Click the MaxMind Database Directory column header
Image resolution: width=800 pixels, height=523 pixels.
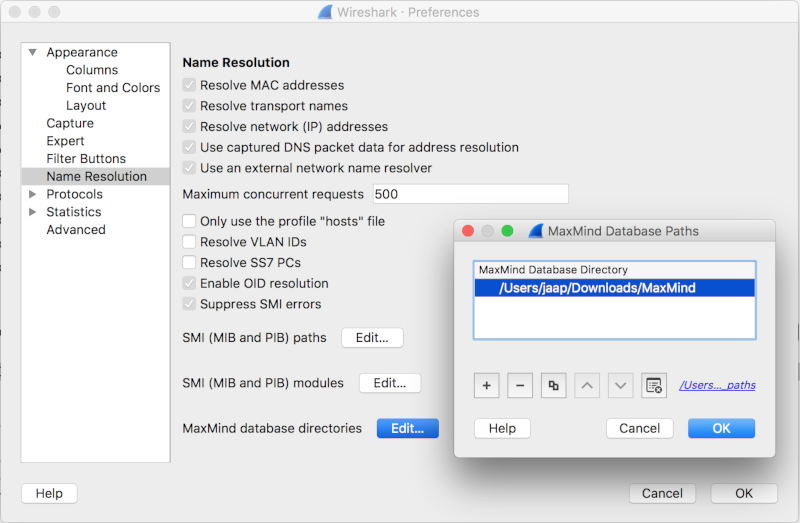point(614,270)
